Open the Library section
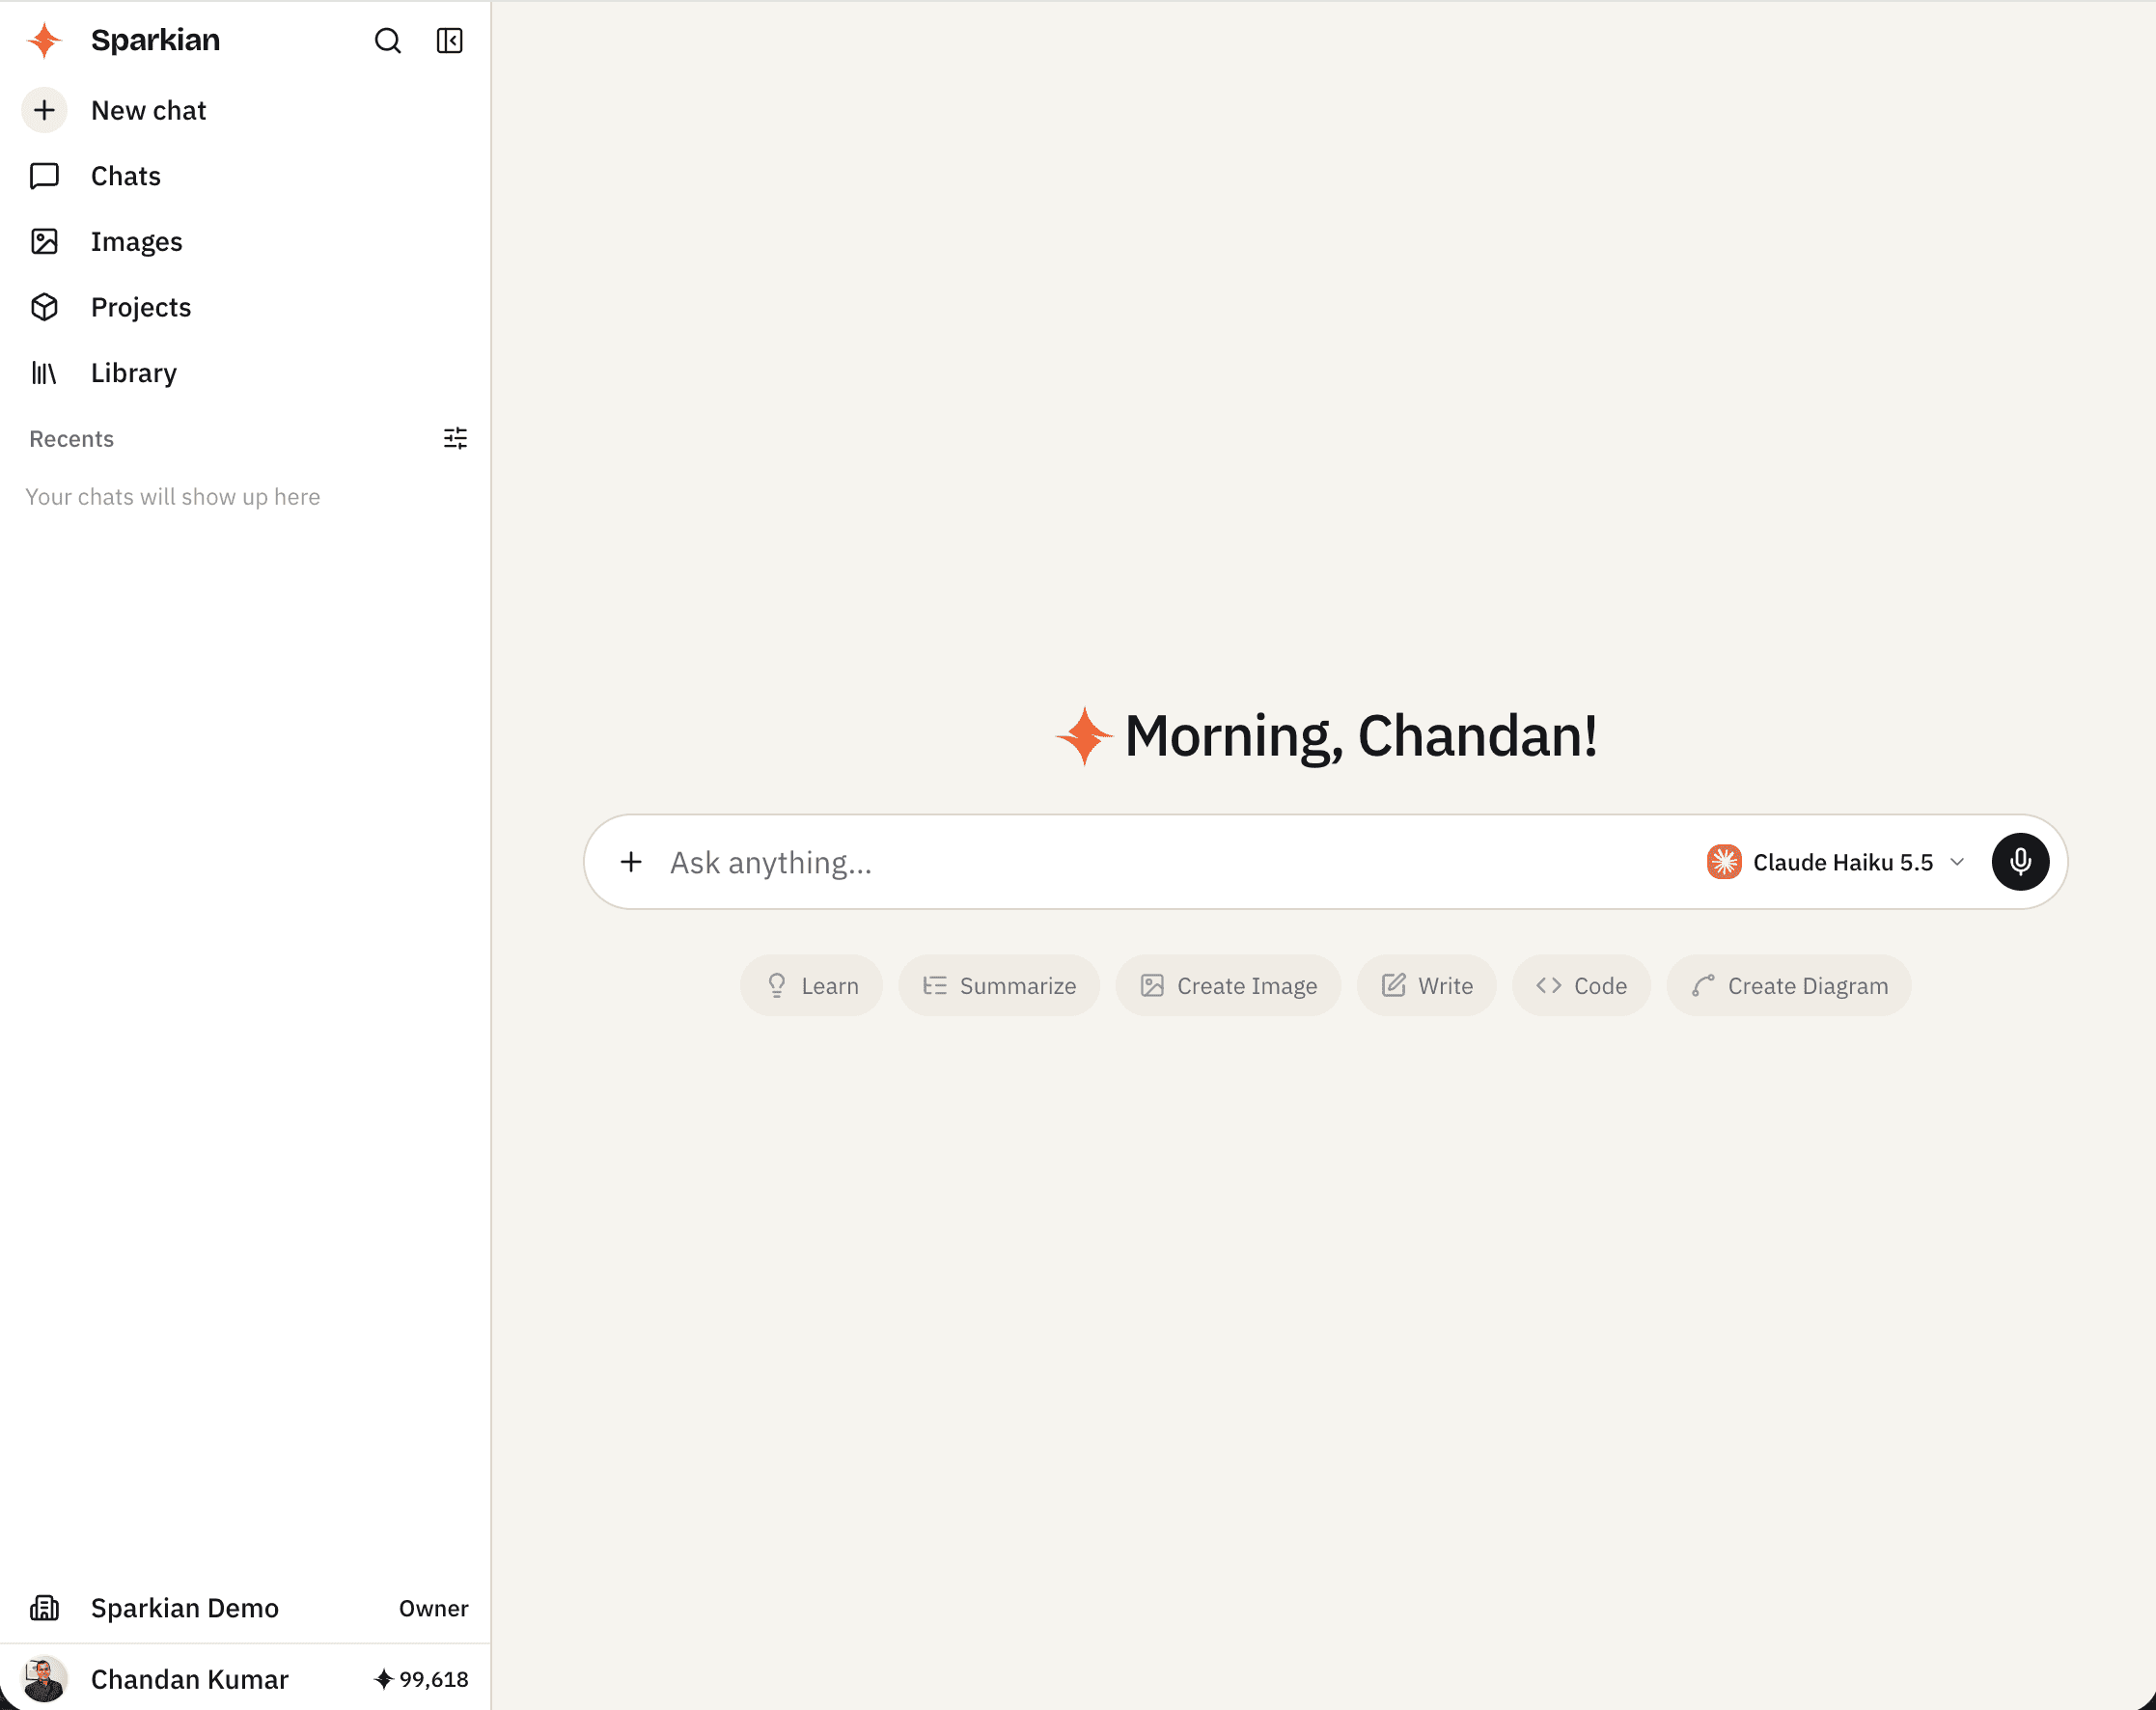Screen dimensions: 2156x1710 [x=245, y=373]
